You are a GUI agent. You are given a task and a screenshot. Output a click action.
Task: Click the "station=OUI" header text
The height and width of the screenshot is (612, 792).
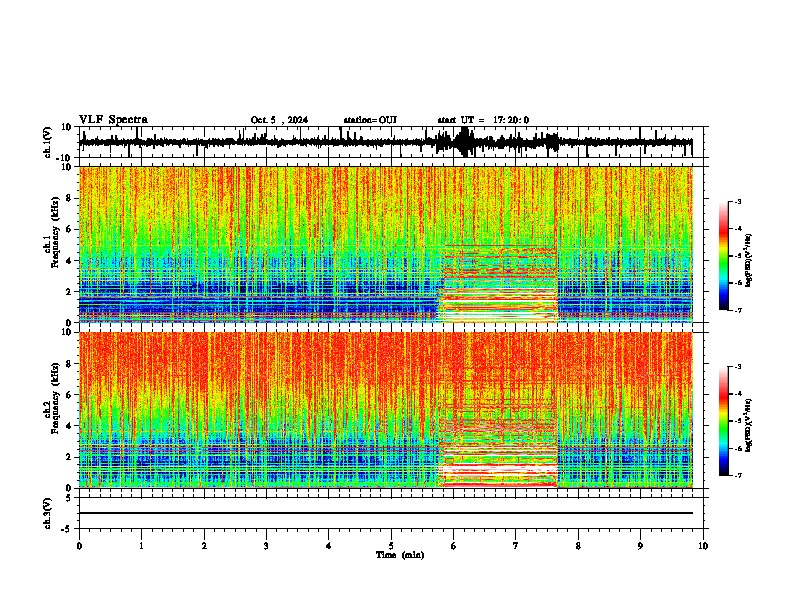370,120
